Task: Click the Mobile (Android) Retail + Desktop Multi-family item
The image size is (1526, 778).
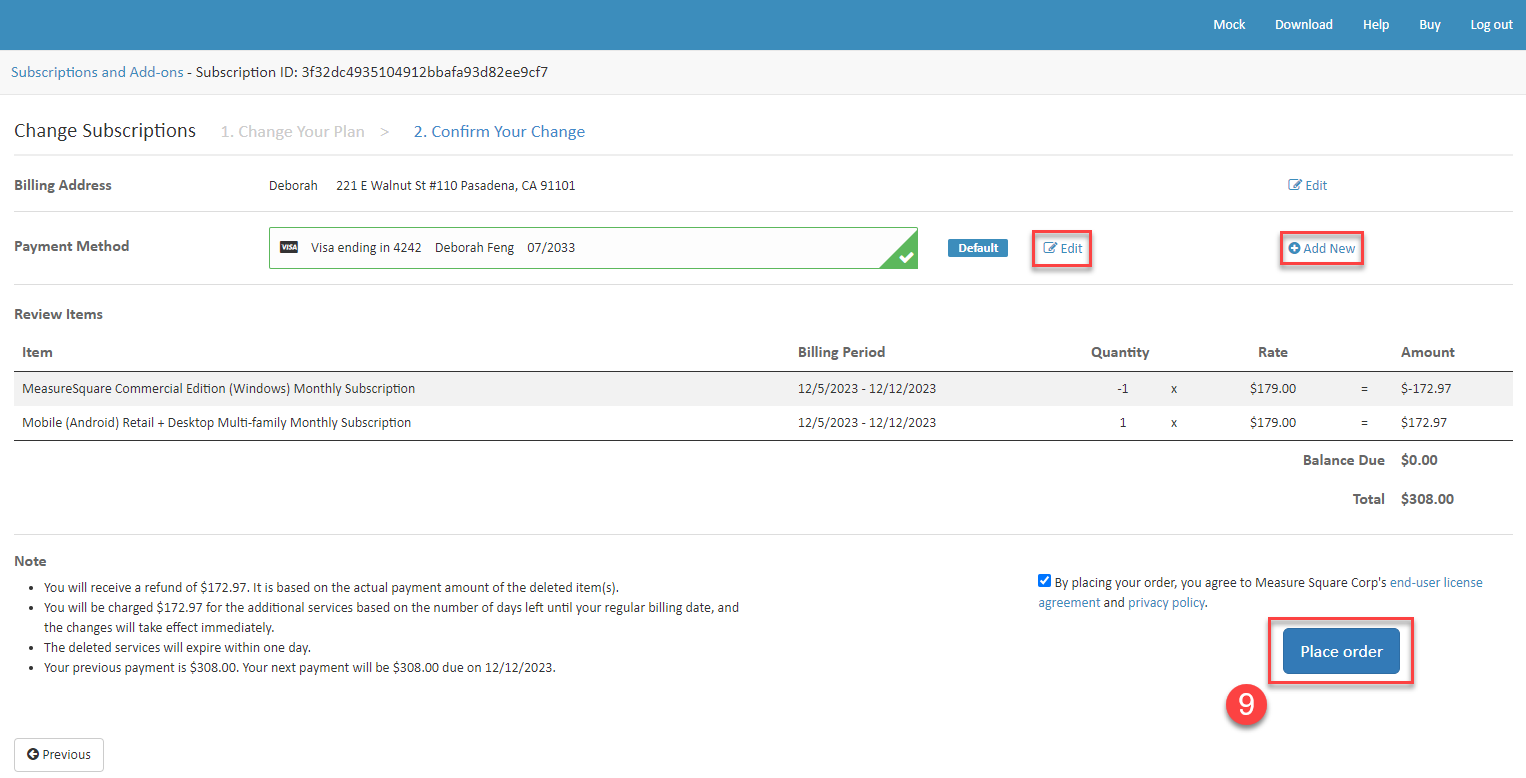Action: click(217, 422)
